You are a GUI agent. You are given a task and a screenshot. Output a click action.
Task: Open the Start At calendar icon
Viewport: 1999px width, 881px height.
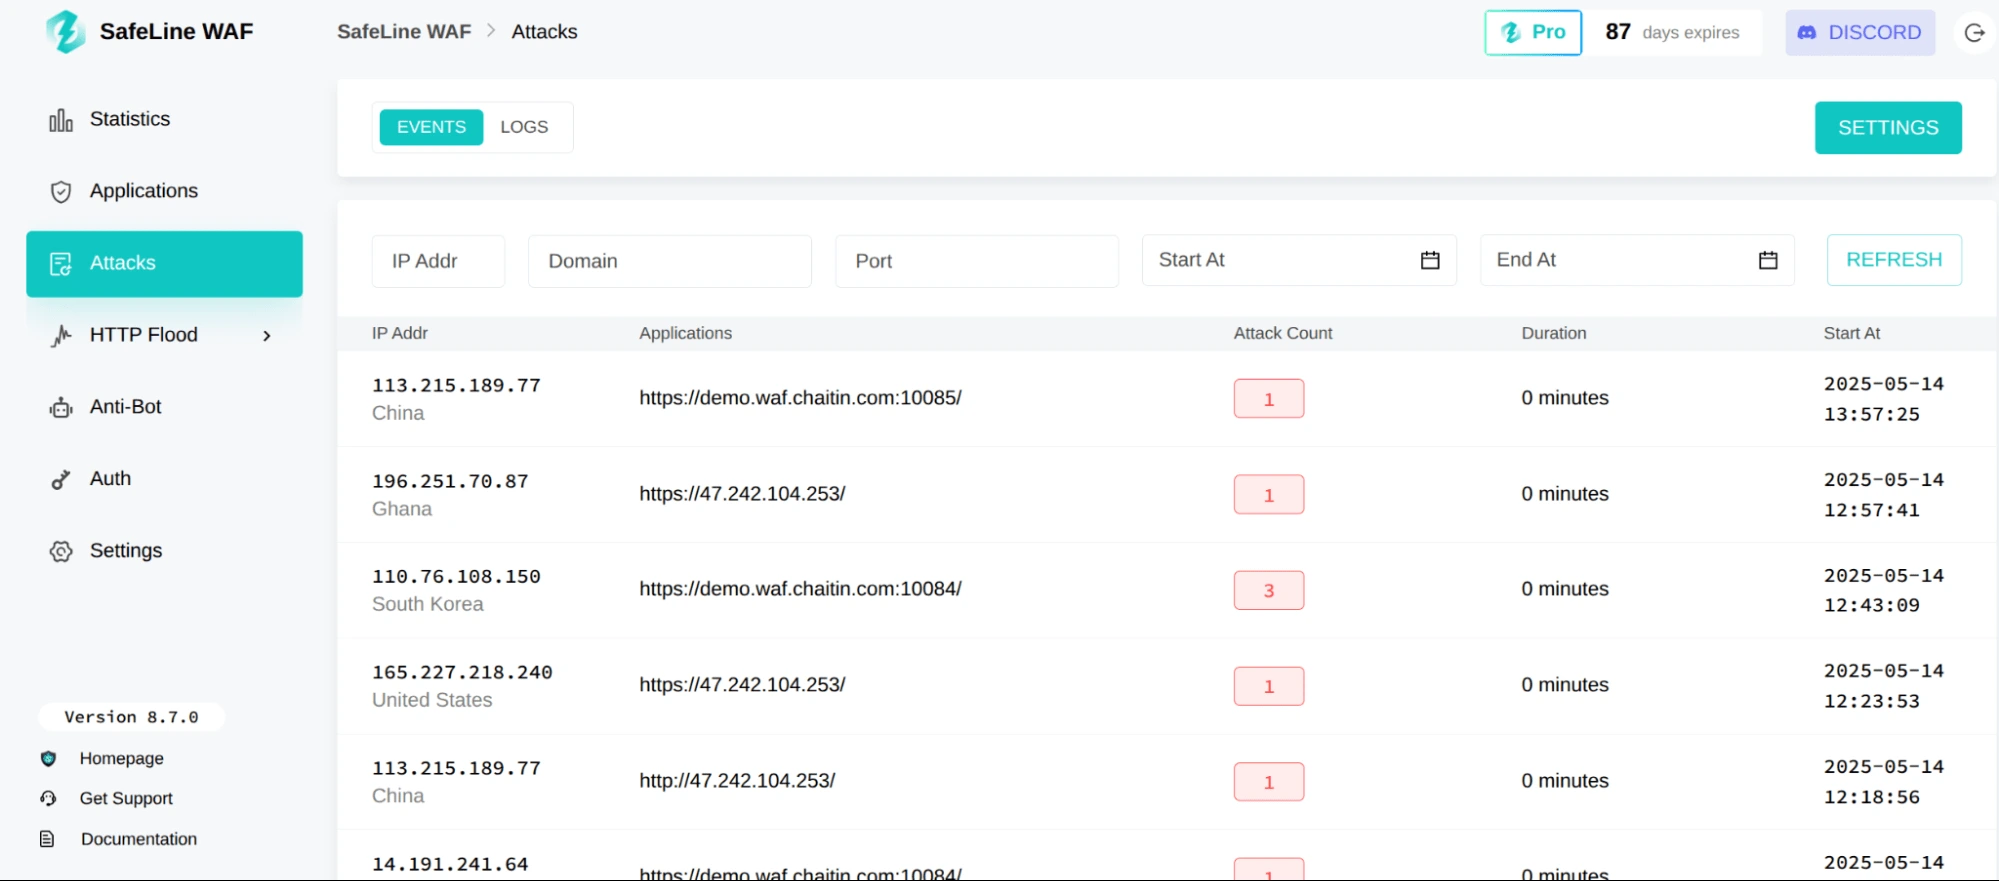[x=1430, y=260]
